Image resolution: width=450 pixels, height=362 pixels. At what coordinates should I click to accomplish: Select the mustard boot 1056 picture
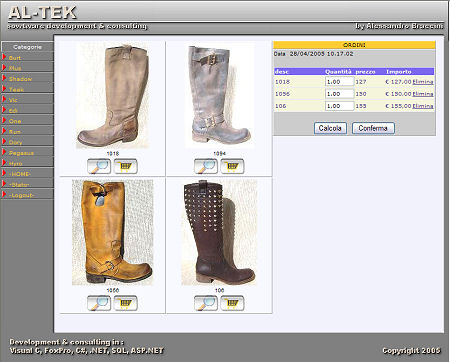(x=112, y=233)
